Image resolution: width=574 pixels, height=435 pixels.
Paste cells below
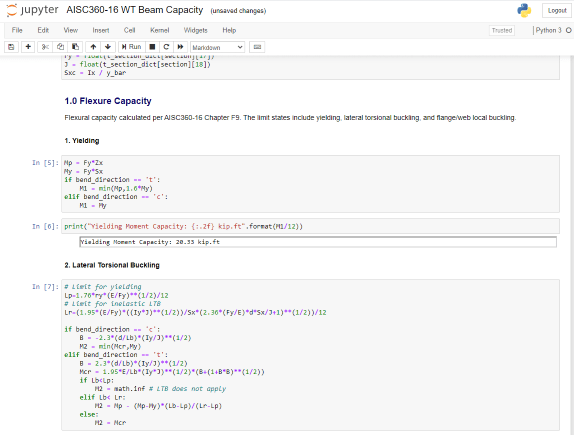[75, 47]
